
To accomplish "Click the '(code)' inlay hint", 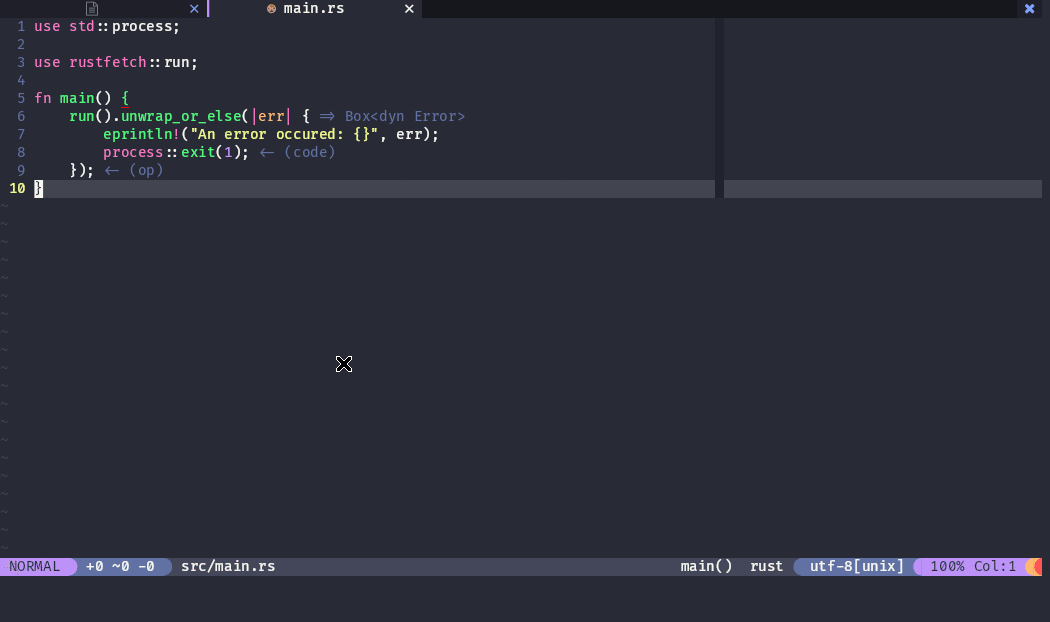I will click(309, 153).
